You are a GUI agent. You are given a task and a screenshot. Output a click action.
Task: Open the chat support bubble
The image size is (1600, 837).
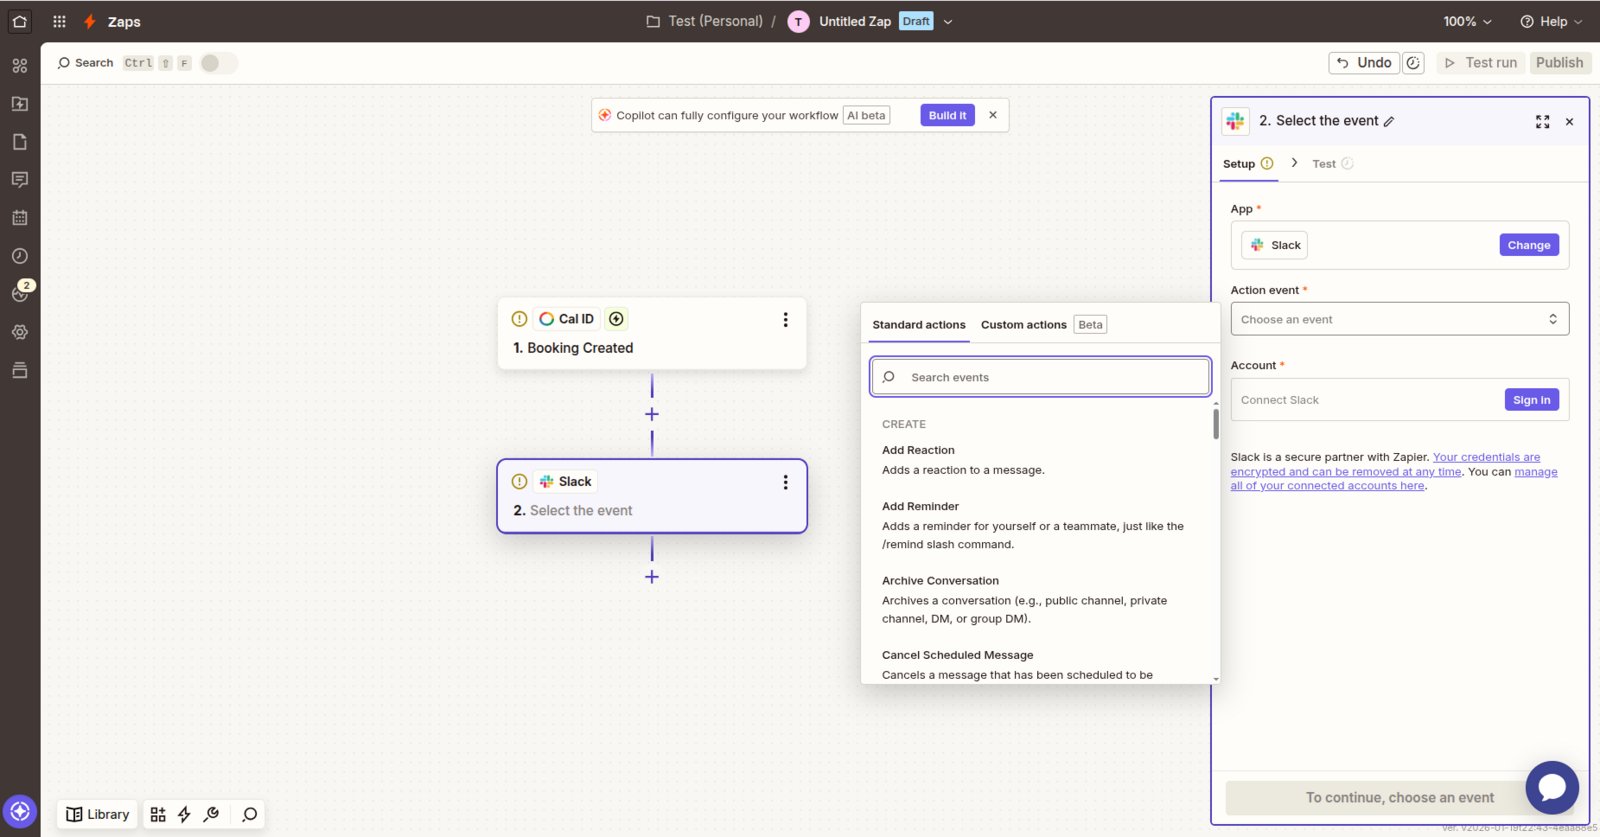(x=1552, y=788)
